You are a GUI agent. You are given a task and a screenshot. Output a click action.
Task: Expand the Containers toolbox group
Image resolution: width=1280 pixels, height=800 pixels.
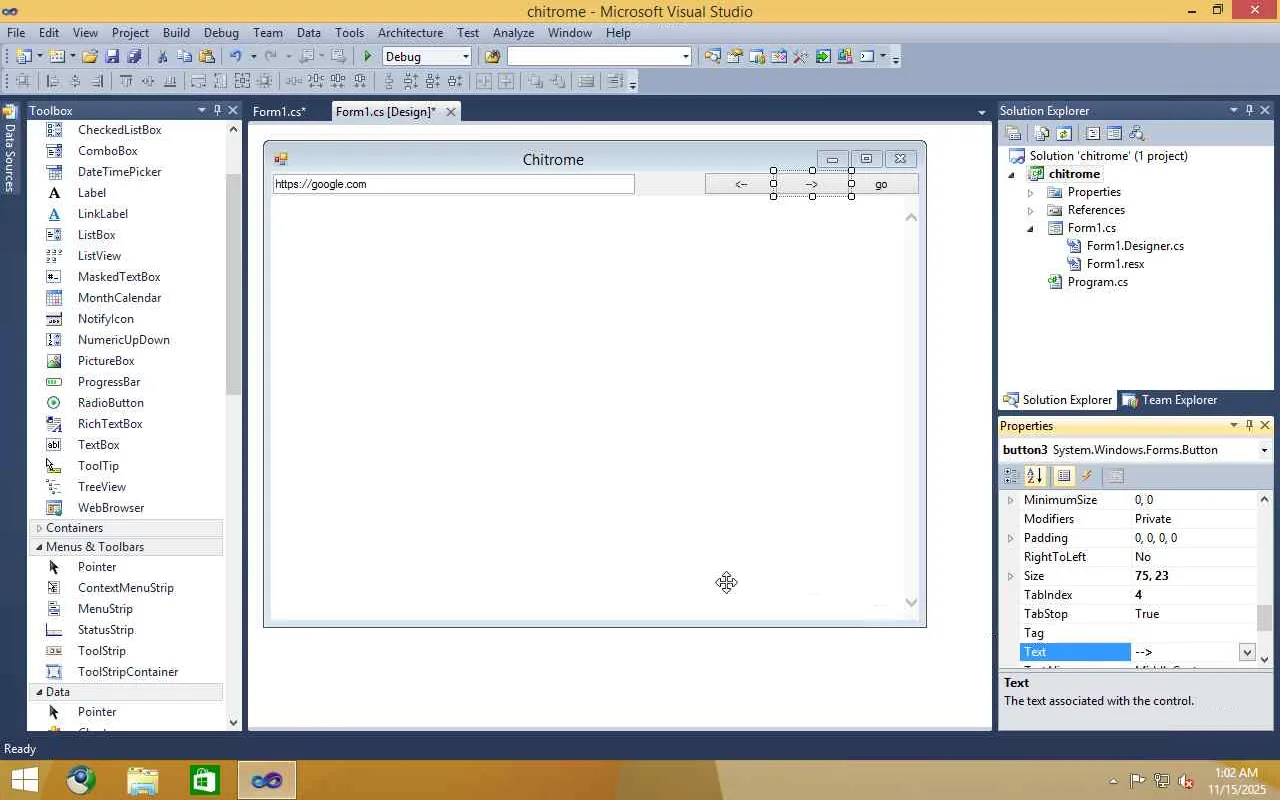tap(39, 528)
